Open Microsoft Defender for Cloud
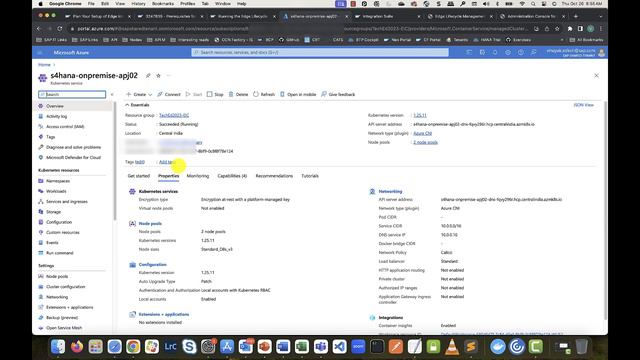The height and width of the screenshot is (360, 640). coord(73,157)
